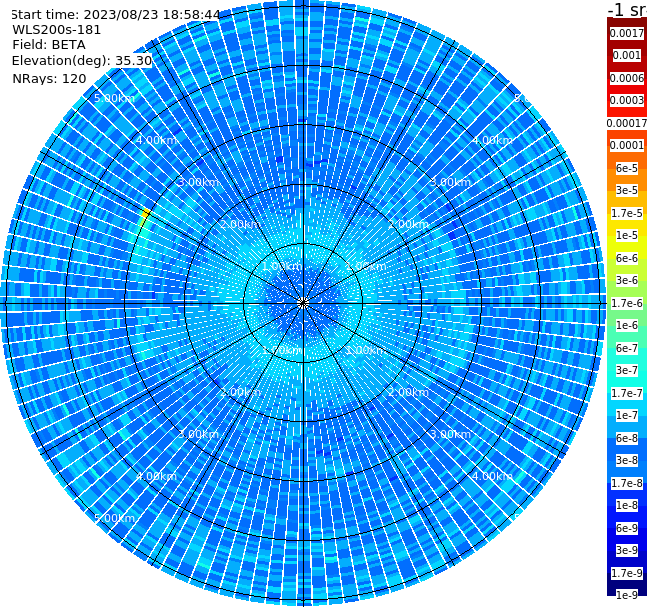Select the 3e-7 colorbar tick
This screenshot has height=607, width=647.
pyautogui.click(x=627, y=370)
